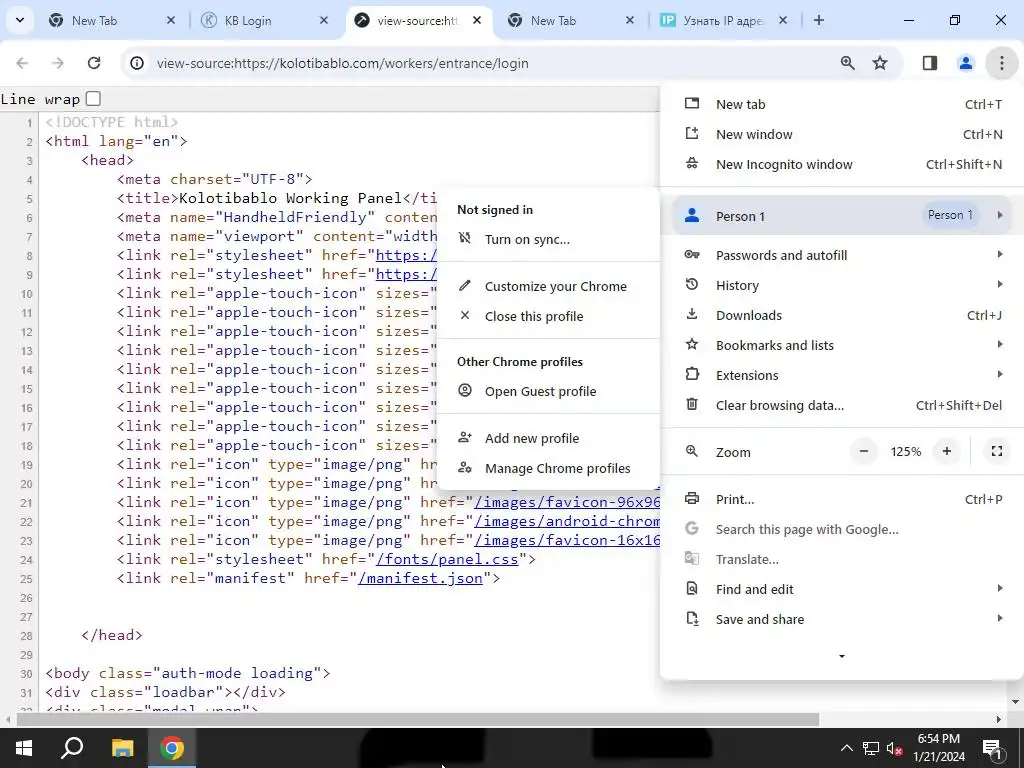Click Translate menu entry

click(x=842, y=560)
